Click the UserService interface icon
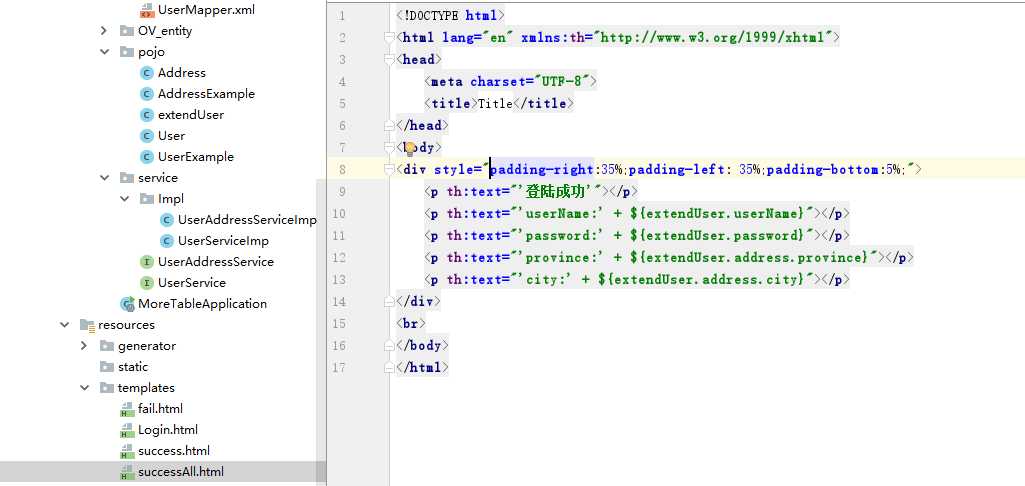Image resolution: width=1025 pixels, height=486 pixels. 147,283
